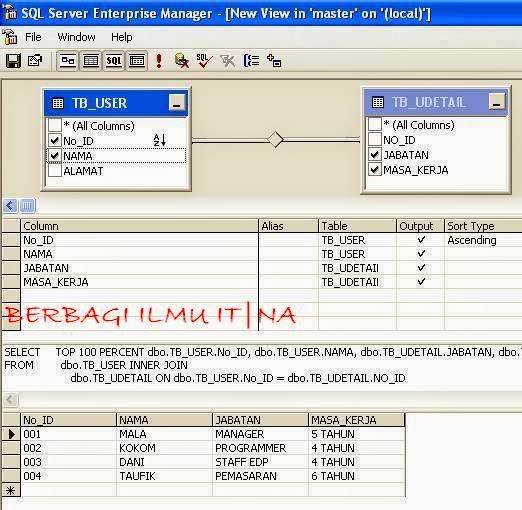Uncheck JABATAN in TB_UDETAIL table
This screenshot has width=522, height=510.
(375, 154)
